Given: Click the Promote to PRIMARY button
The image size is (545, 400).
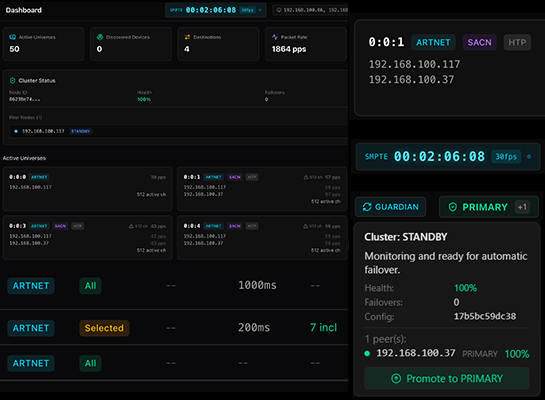Looking at the screenshot, I should (447, 378).
